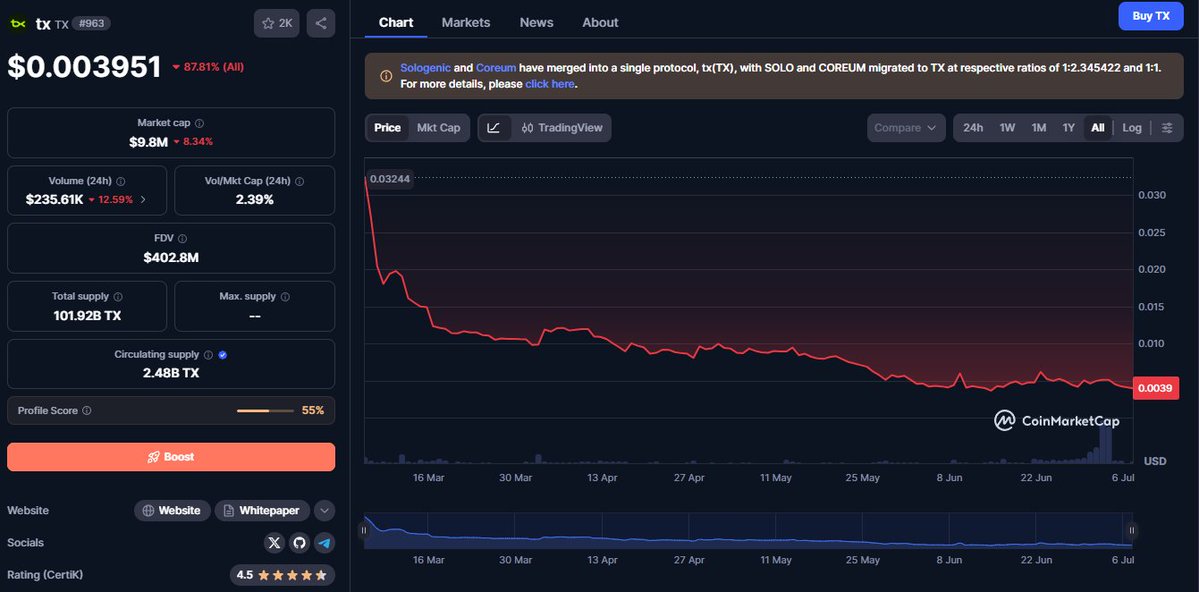The width and height of the screenshot is (1199, 592).
Task: Open the 'click here' details link
Action: 550,84
